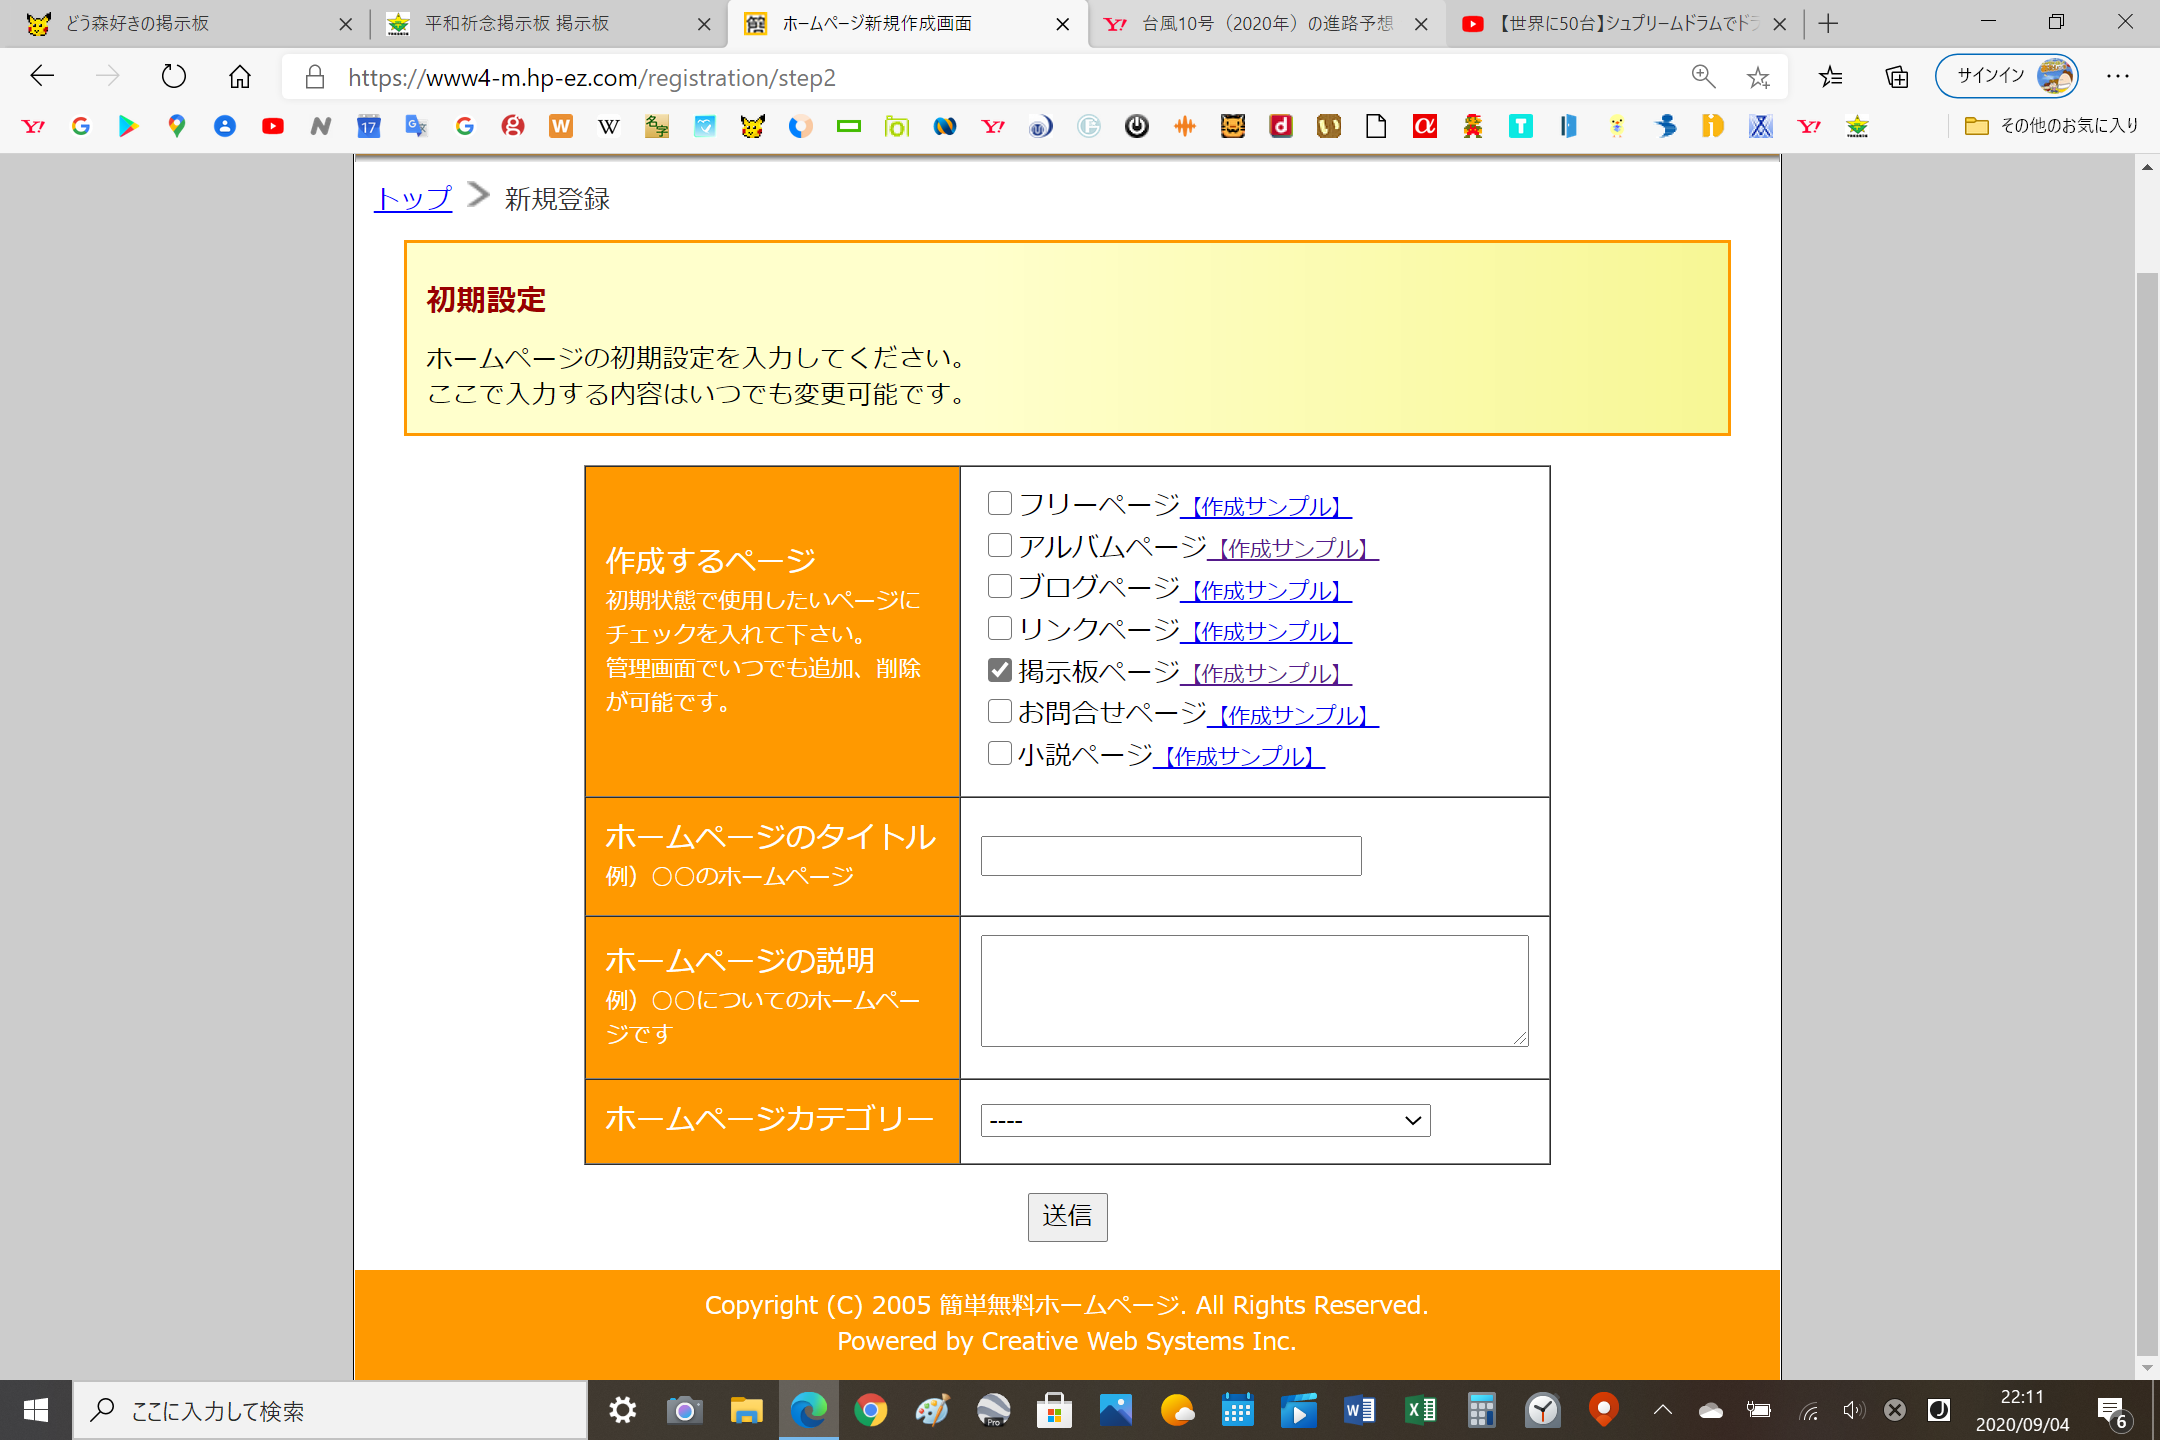
Task: Click the 送信 submit button
Action: coord(1066,1216)
